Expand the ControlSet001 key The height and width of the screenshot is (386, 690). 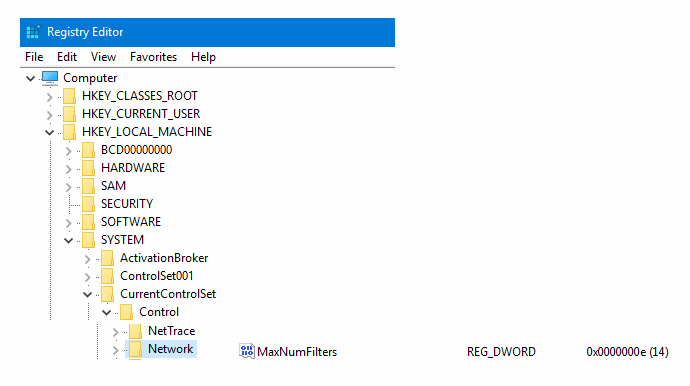88,277
